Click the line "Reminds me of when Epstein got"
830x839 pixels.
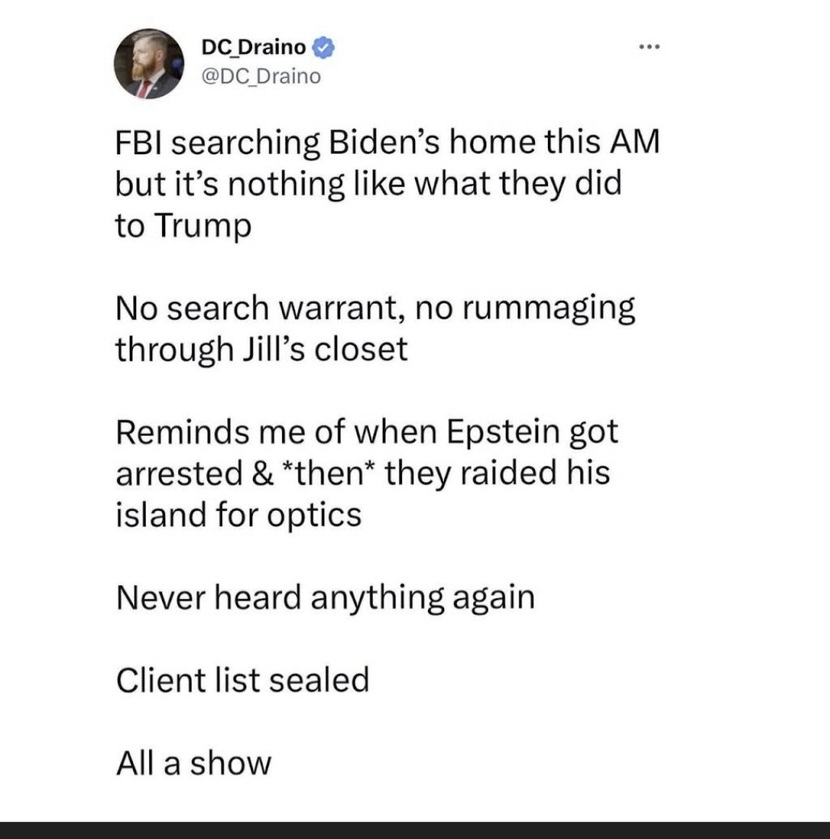367,432
